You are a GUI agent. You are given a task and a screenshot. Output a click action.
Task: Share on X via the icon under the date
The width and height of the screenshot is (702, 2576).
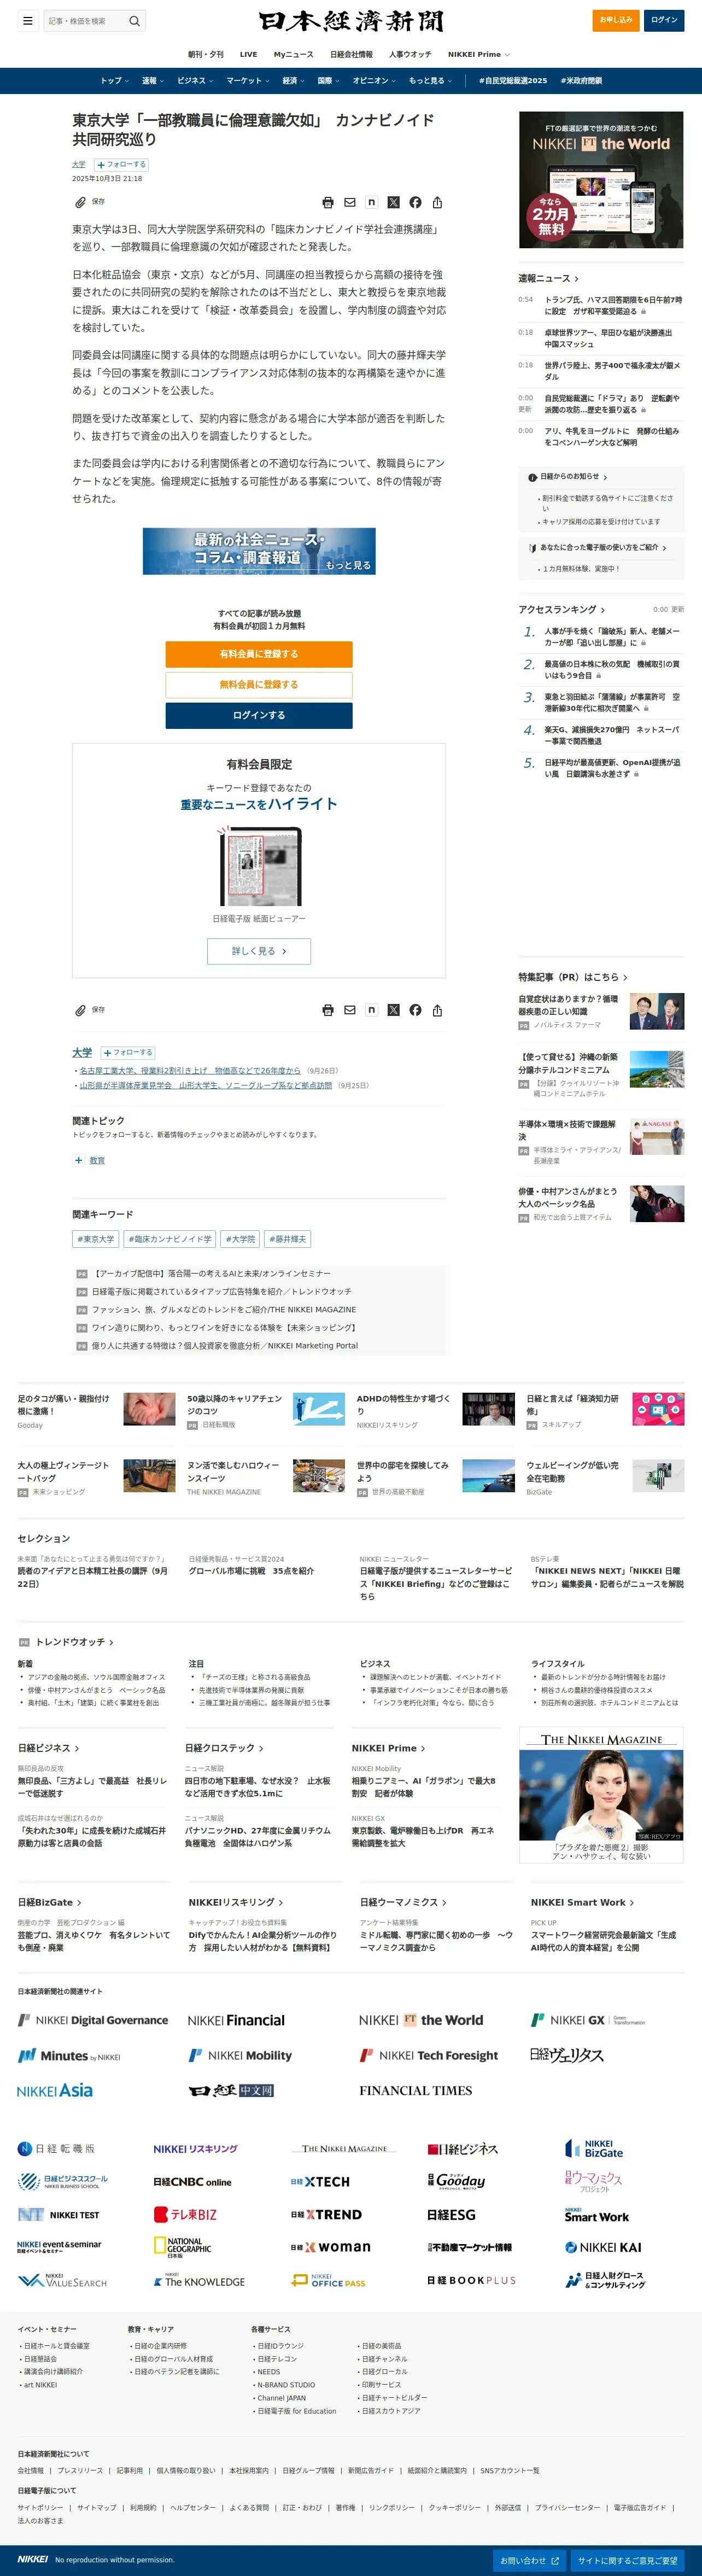point(393,202)
